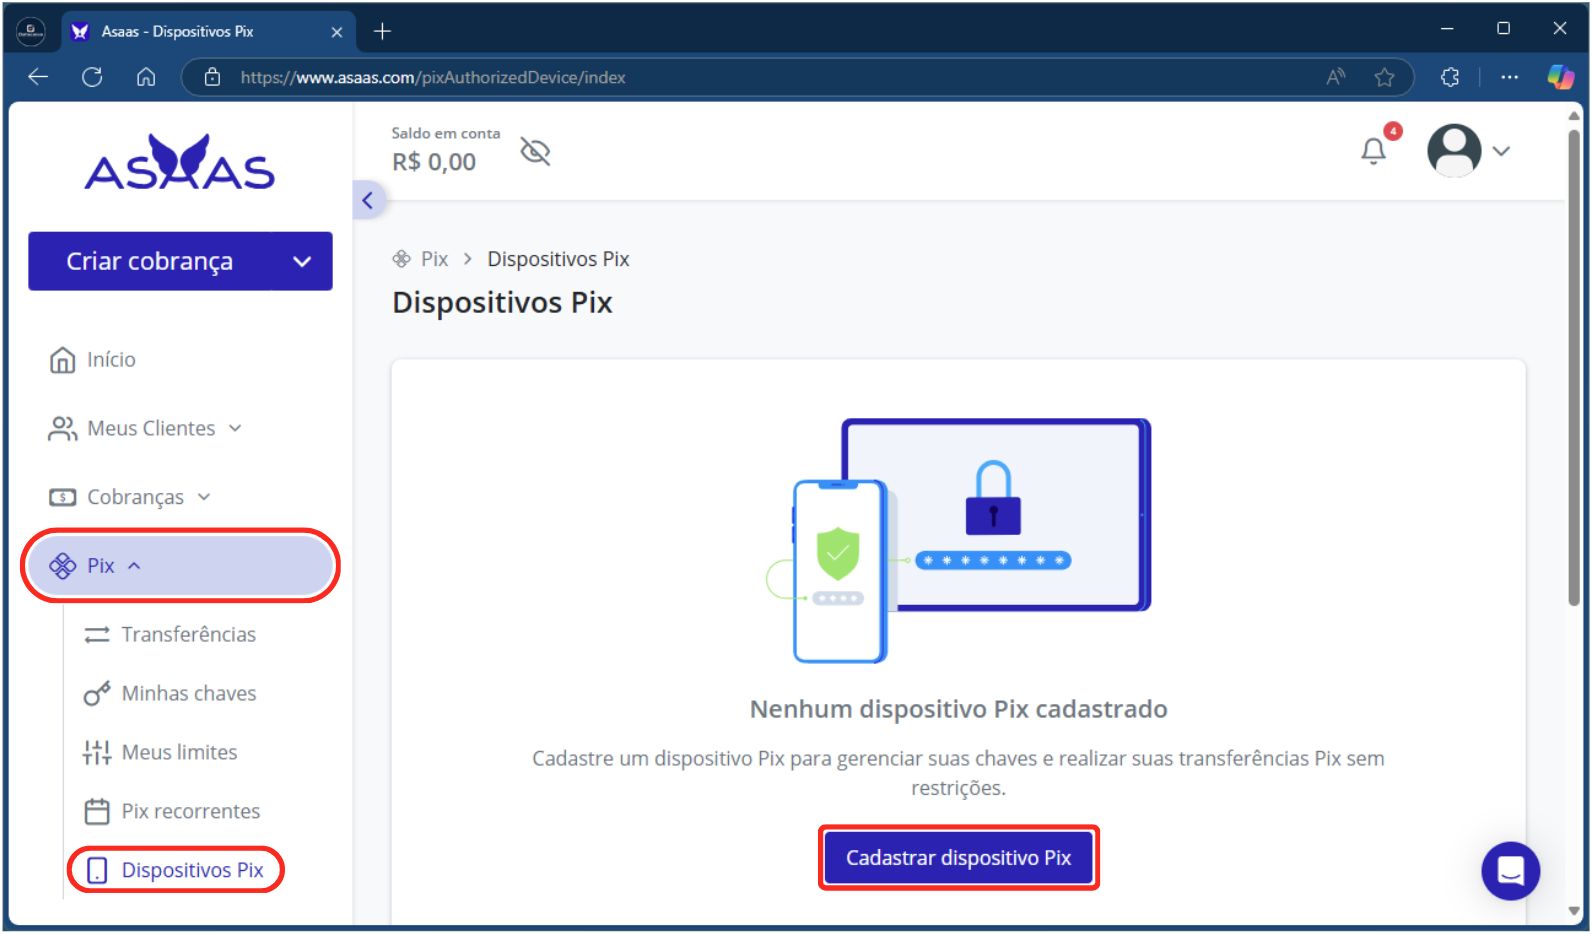Open browser extensions icon
Image resolution: width=1593 pixels, height=934 pixels.
point(1450,77)
